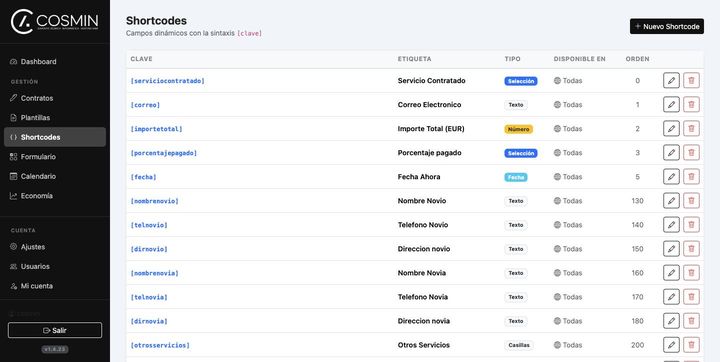
Task: Click the Número type badge
Action: click(518, 129)
